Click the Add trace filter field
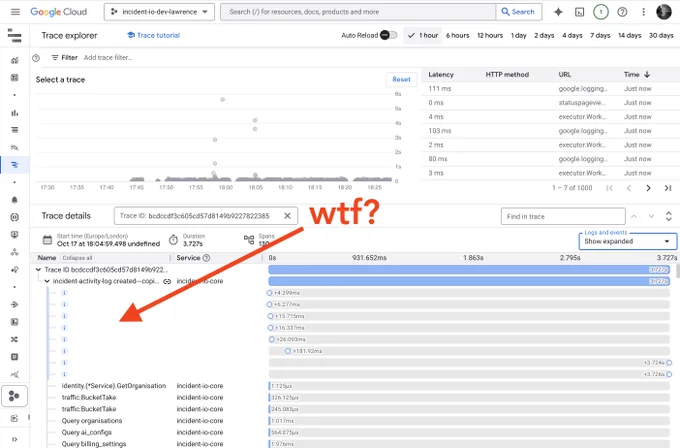680x448 pixels. pos(108,58)
